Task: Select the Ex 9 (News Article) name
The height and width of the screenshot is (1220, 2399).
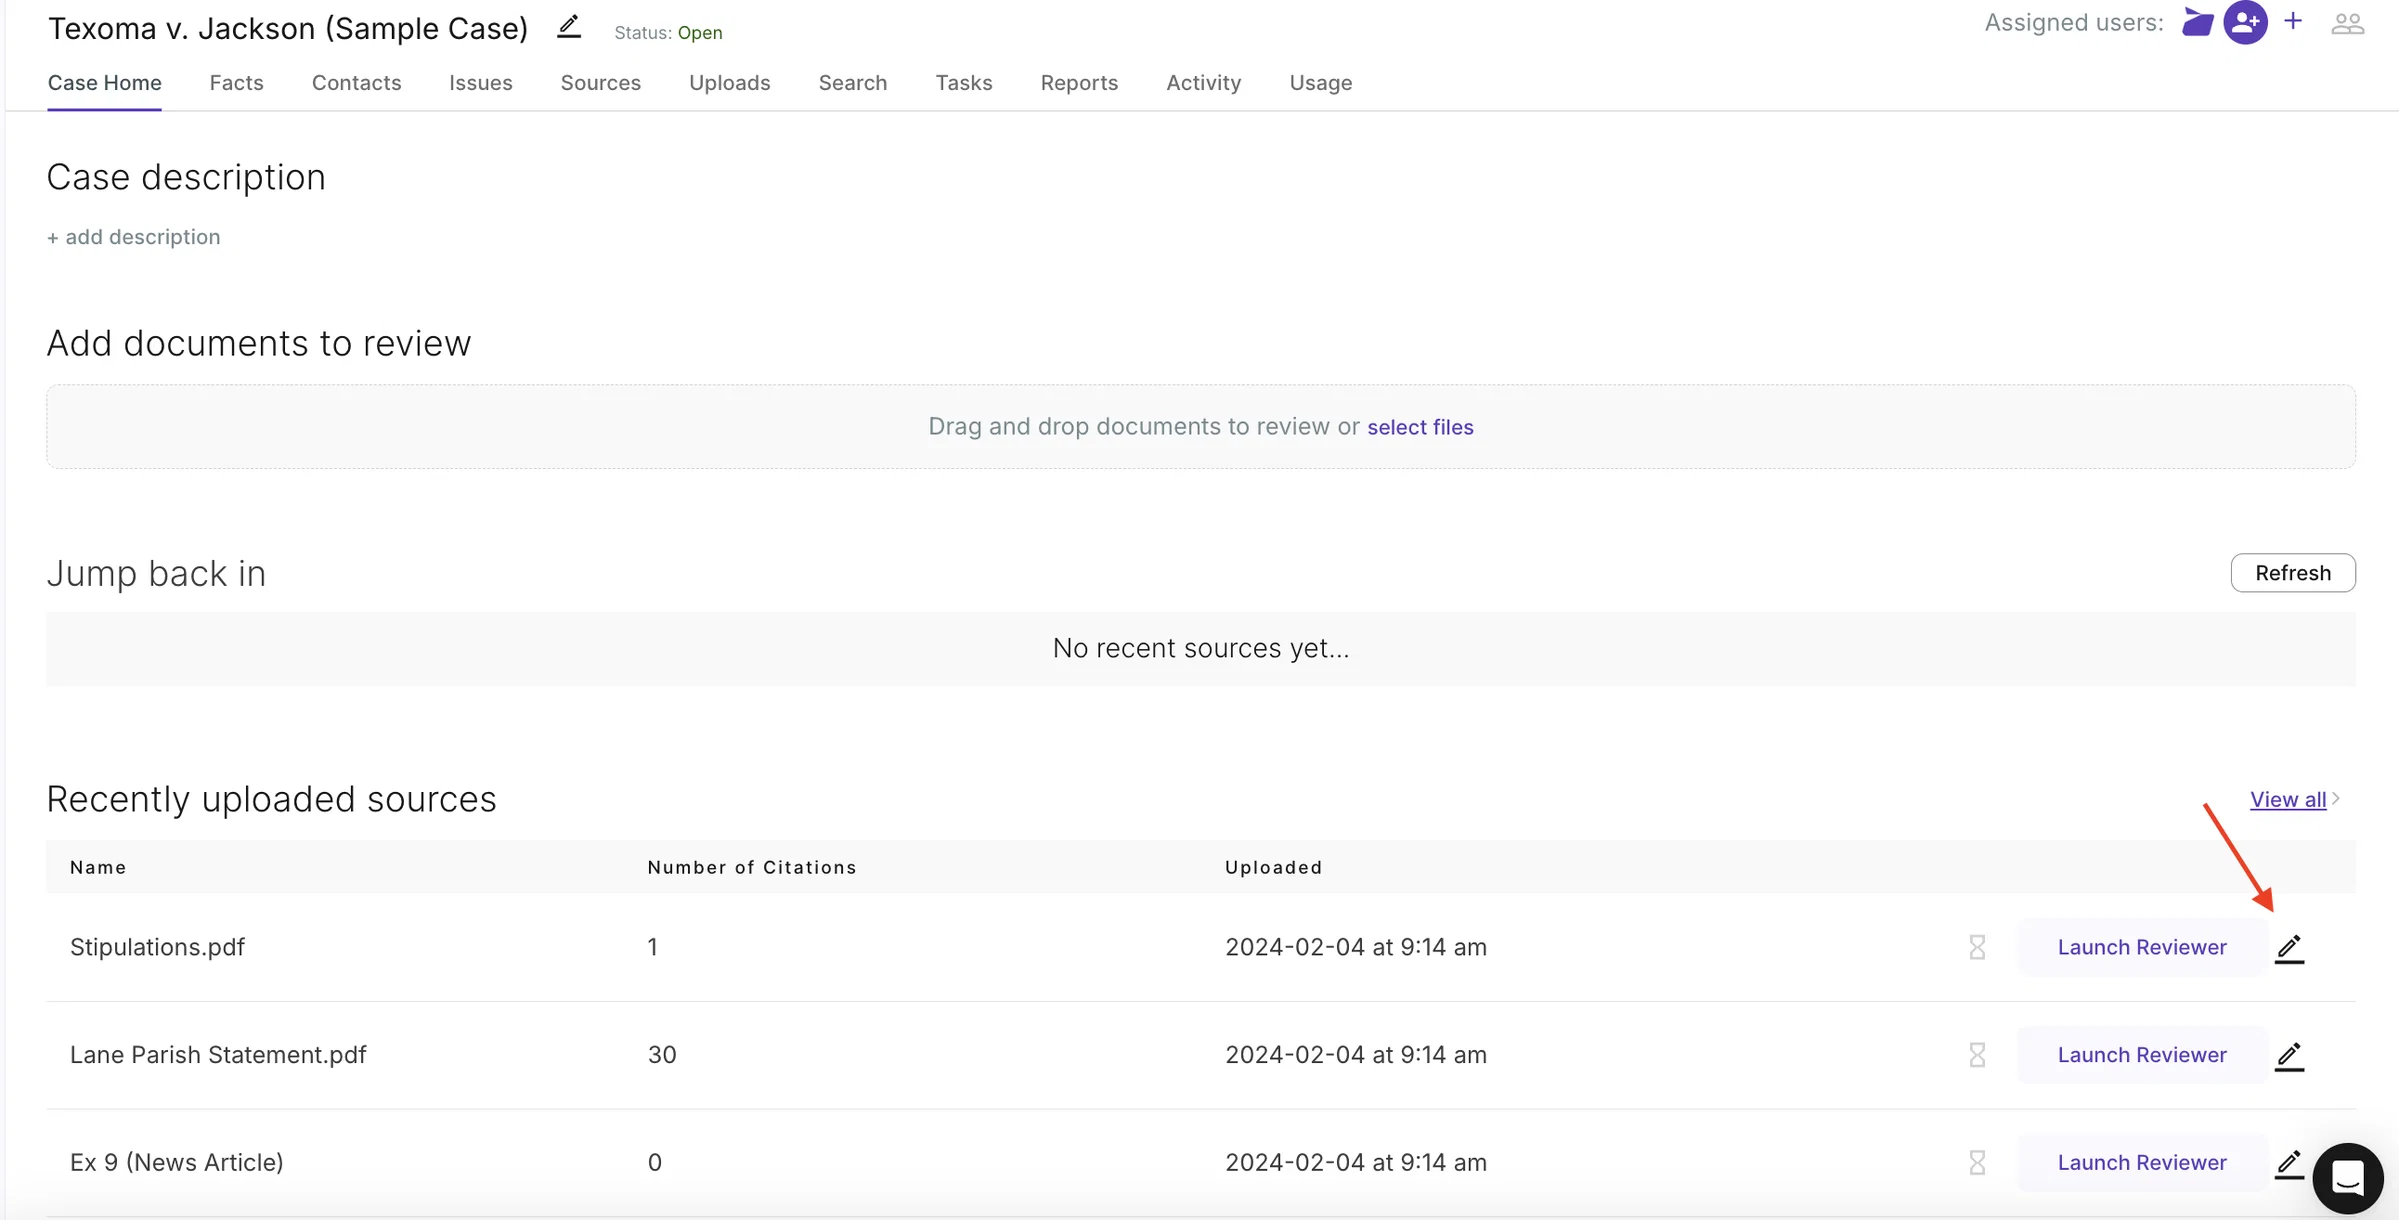Action: tap(176, 1162)
